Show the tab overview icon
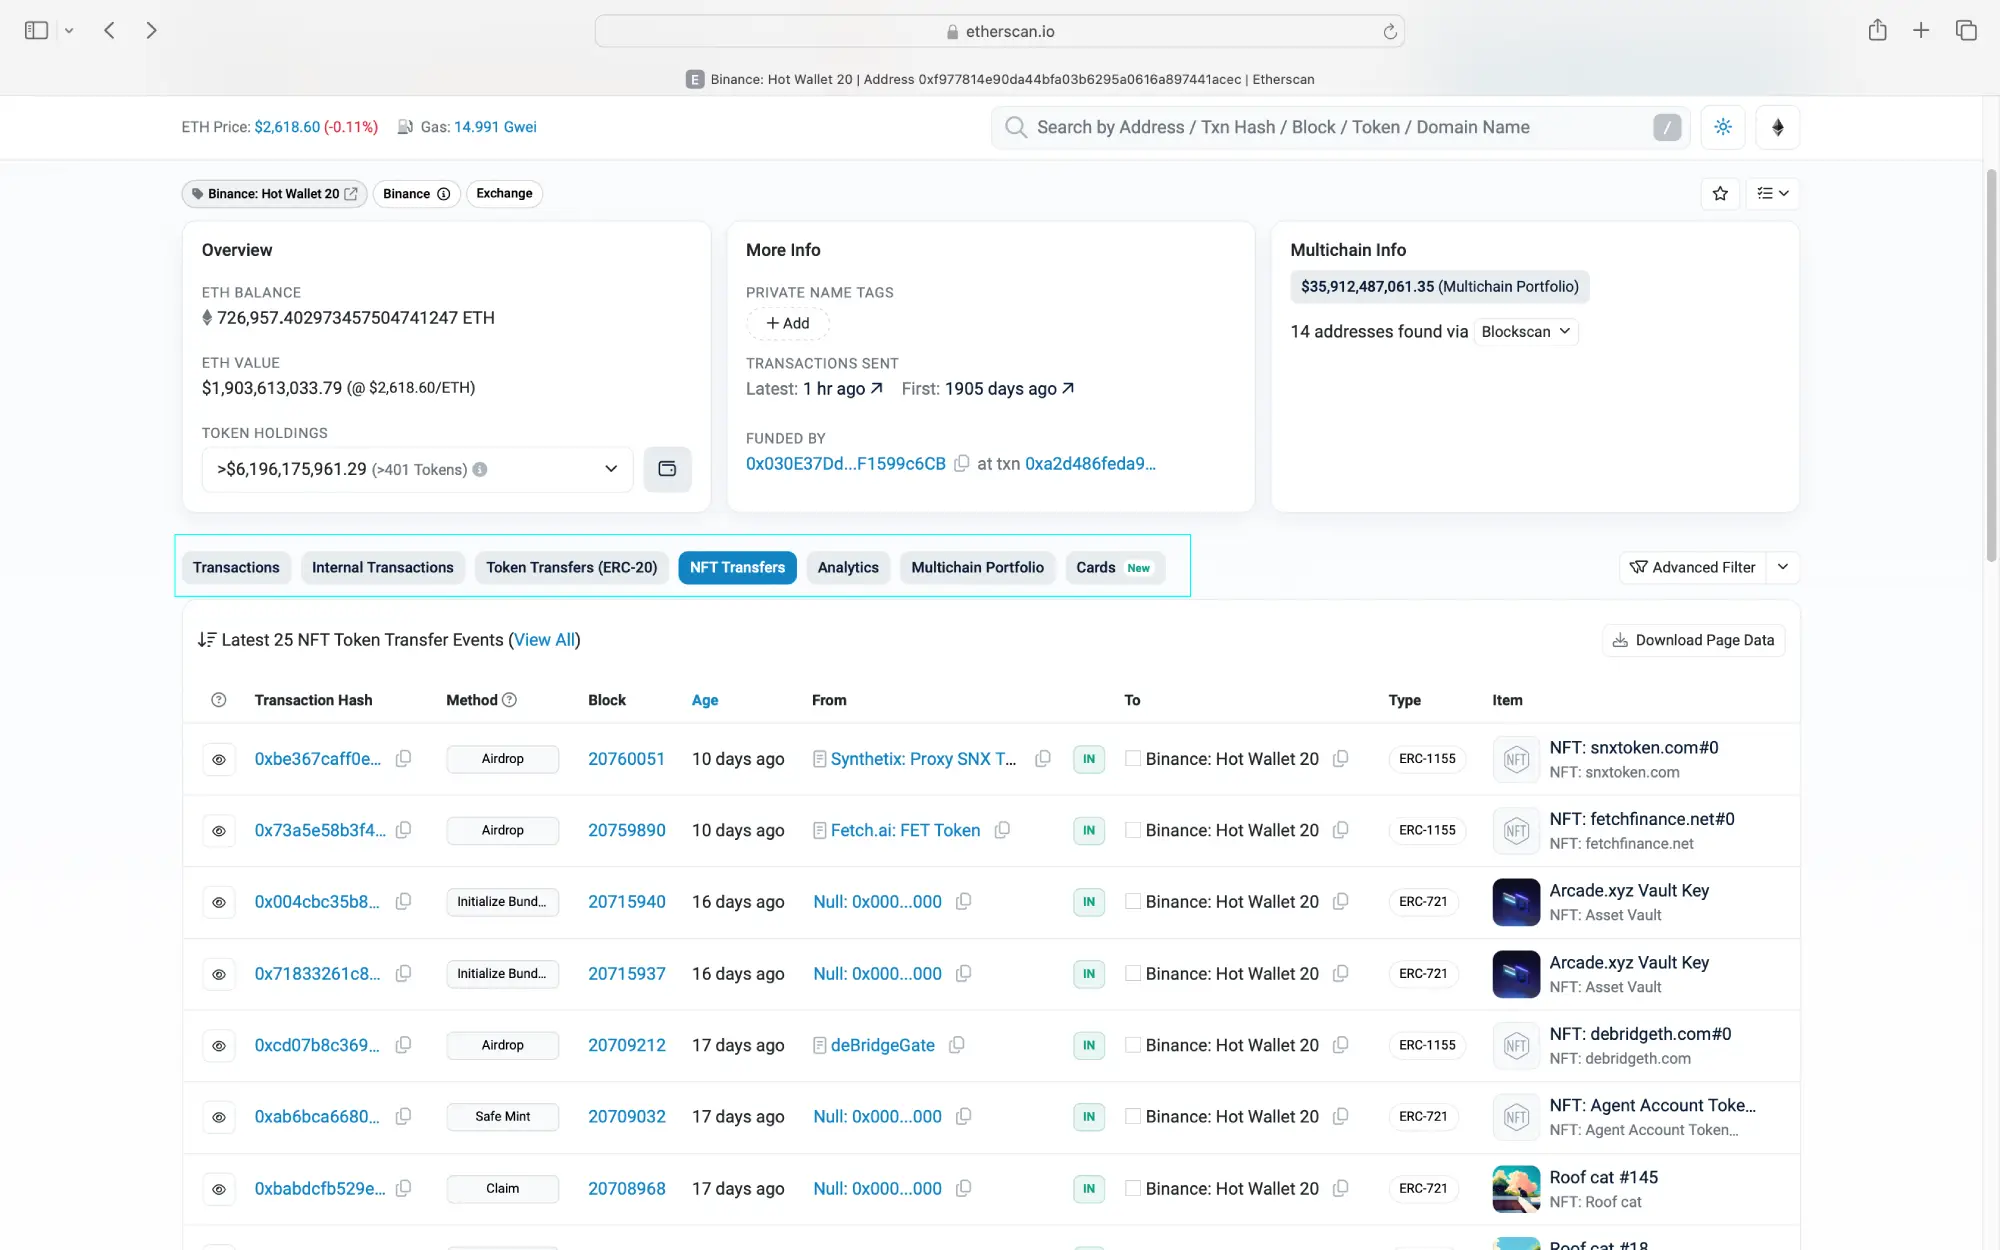Screen dimensions: 2000x1250 tap(1966, 30)
